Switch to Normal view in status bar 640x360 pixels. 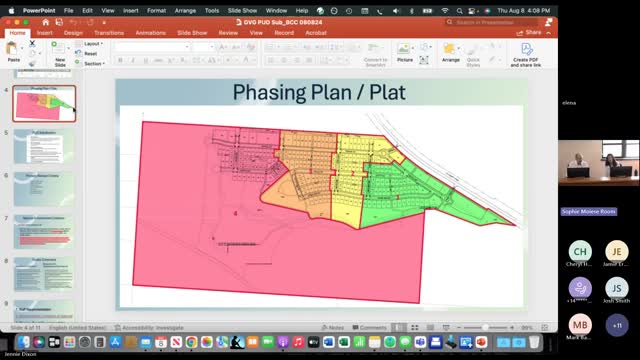398,327
